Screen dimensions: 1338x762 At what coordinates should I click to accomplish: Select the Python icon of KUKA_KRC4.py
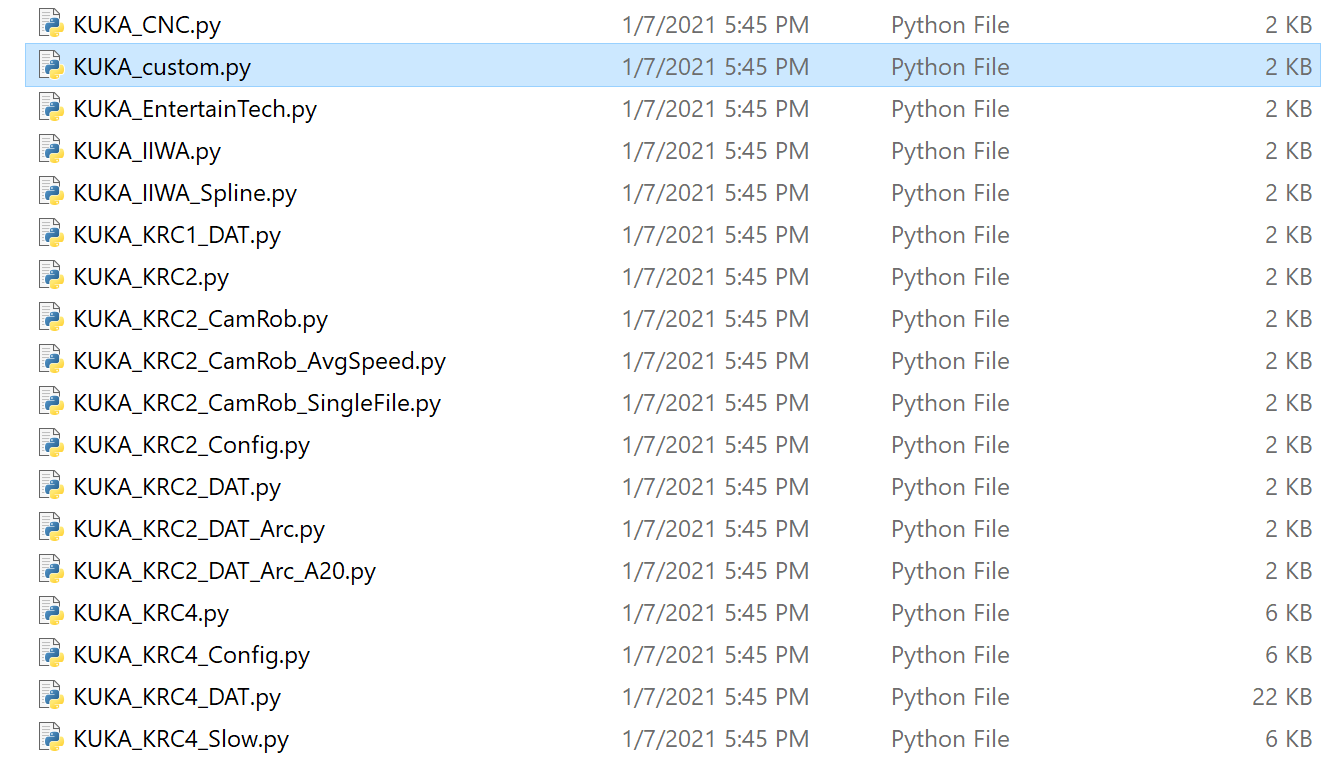click(50, 611)
